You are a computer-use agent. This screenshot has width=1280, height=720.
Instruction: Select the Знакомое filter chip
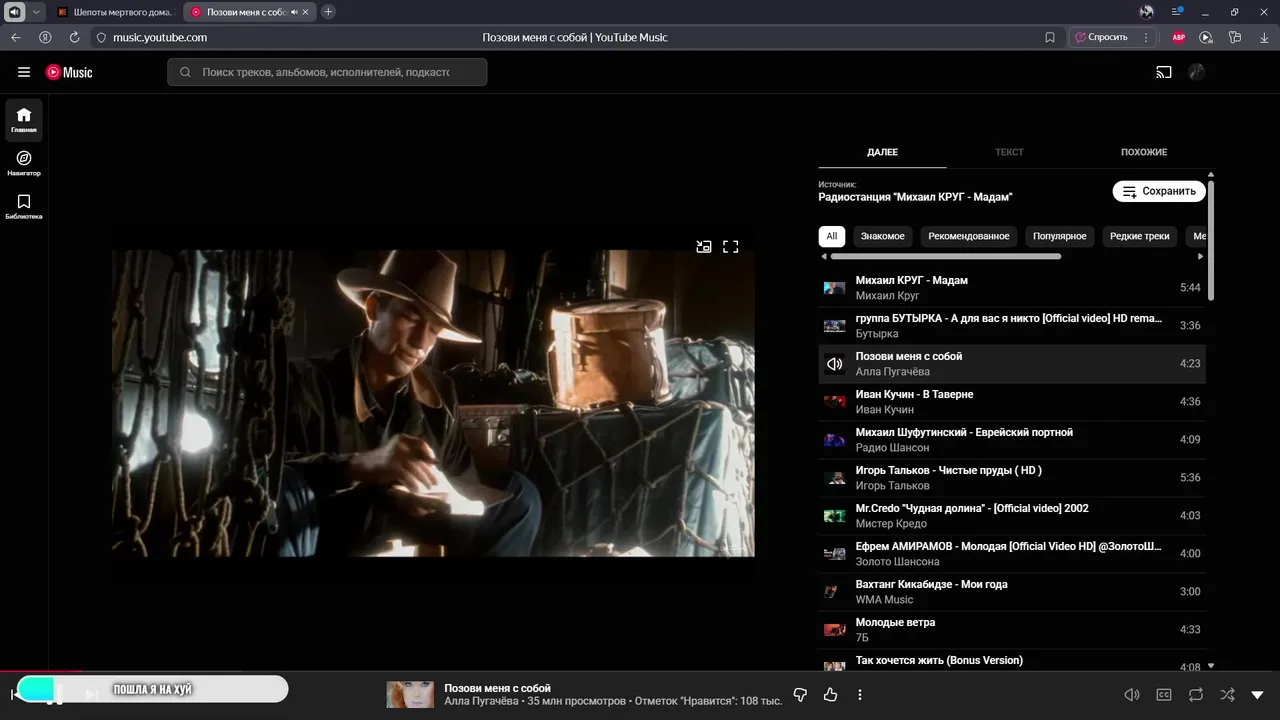click(x=882, y=236)
